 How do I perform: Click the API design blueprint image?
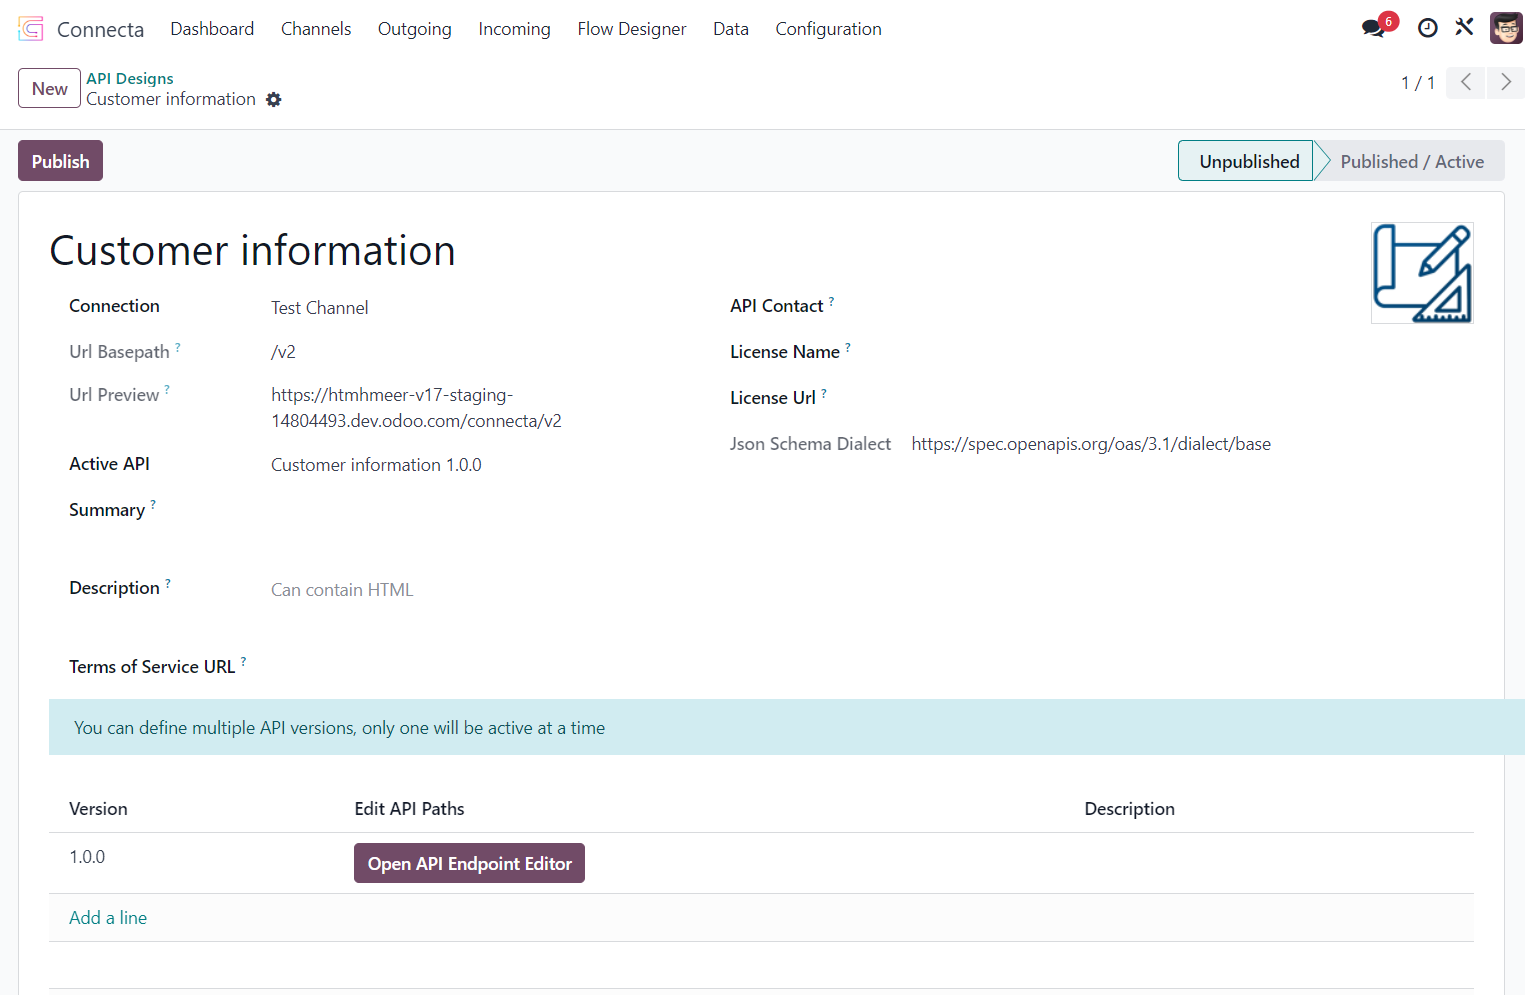coord(1421,273)
